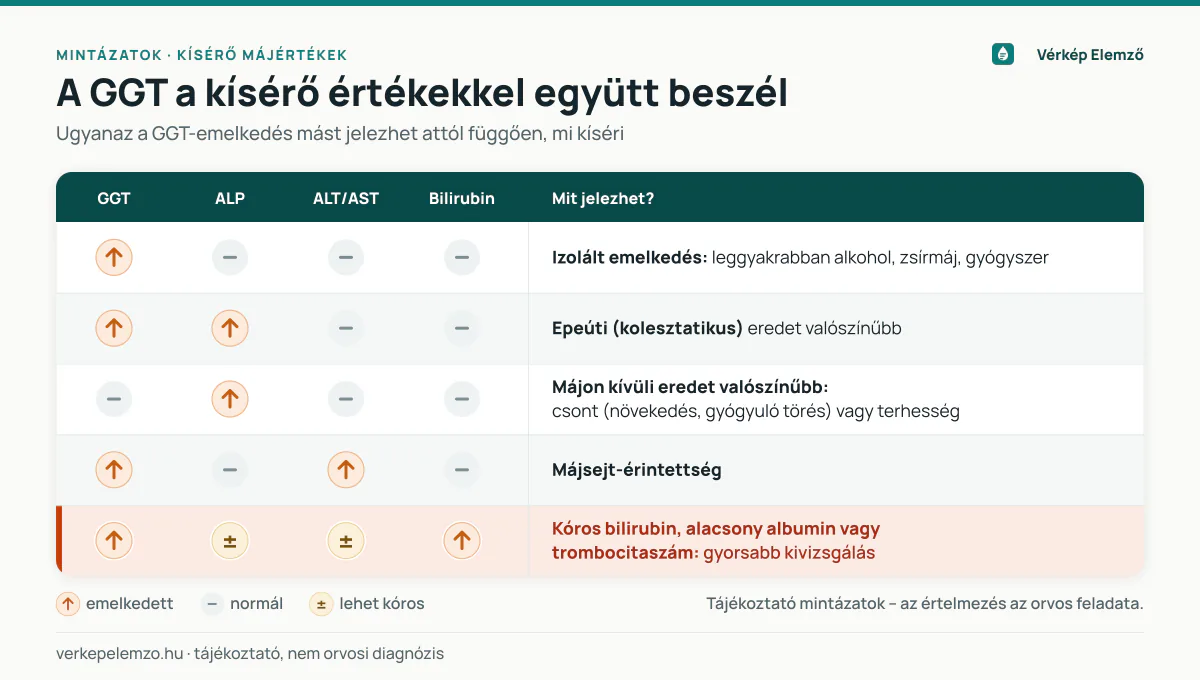1200x680 pixels.
Task: Click the ALP up arrow in the Májon kívüli row
Action: tap(230, 399)
